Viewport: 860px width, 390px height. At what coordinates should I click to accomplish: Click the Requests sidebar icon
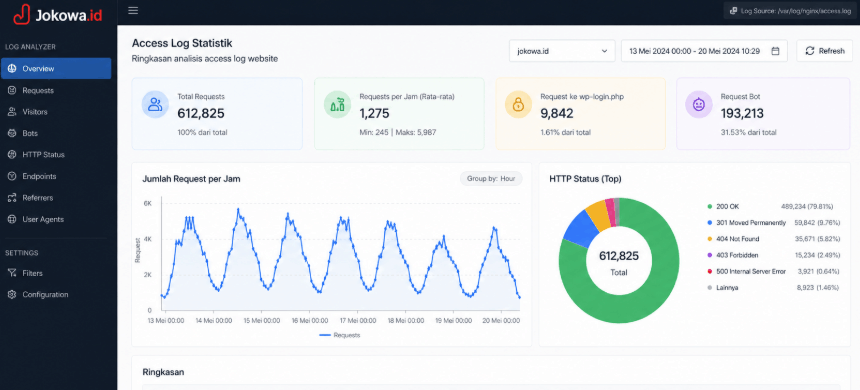(x=12, y=91)
